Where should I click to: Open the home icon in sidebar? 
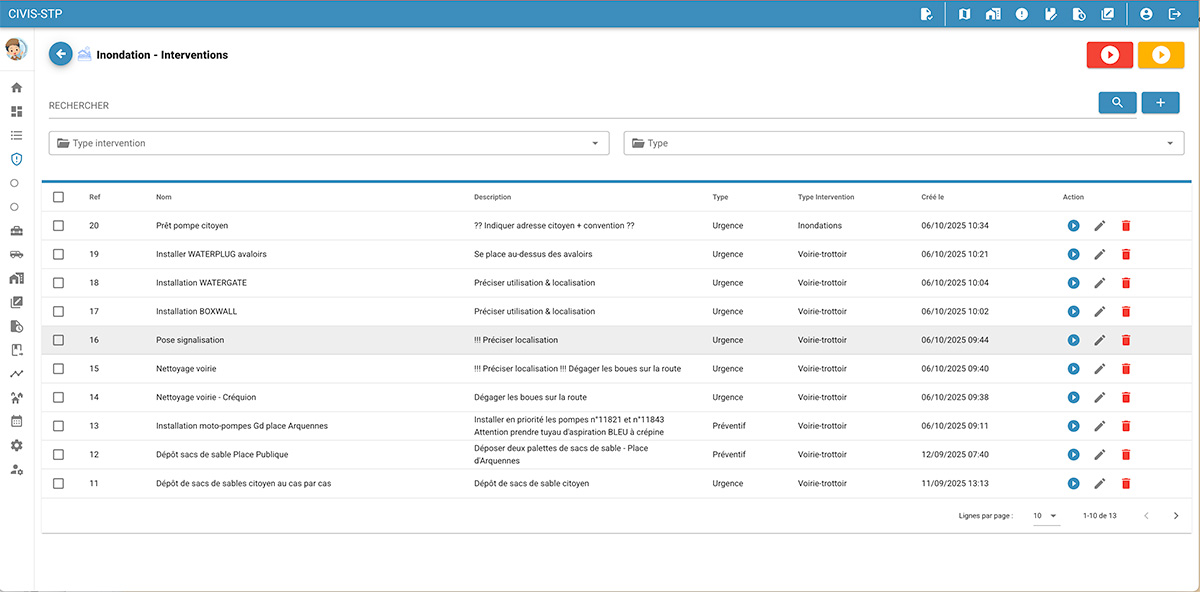pyautogui.click(x=16, y=88)
